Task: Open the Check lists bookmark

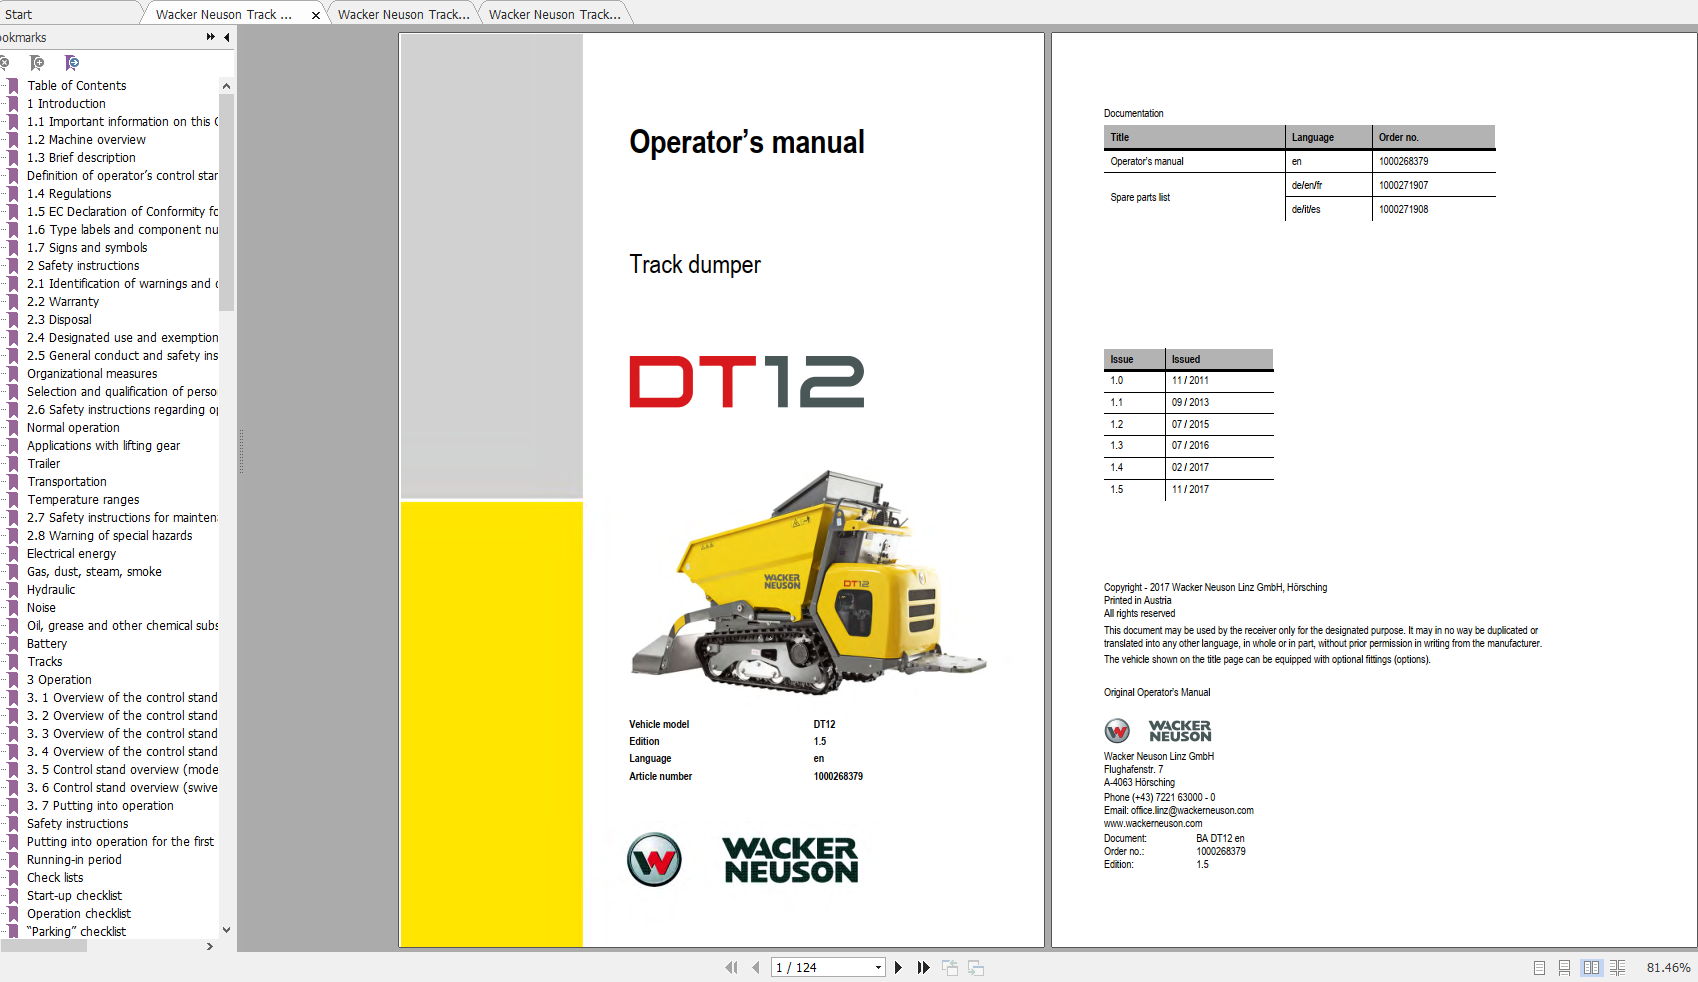Action: tap(55, 878)
